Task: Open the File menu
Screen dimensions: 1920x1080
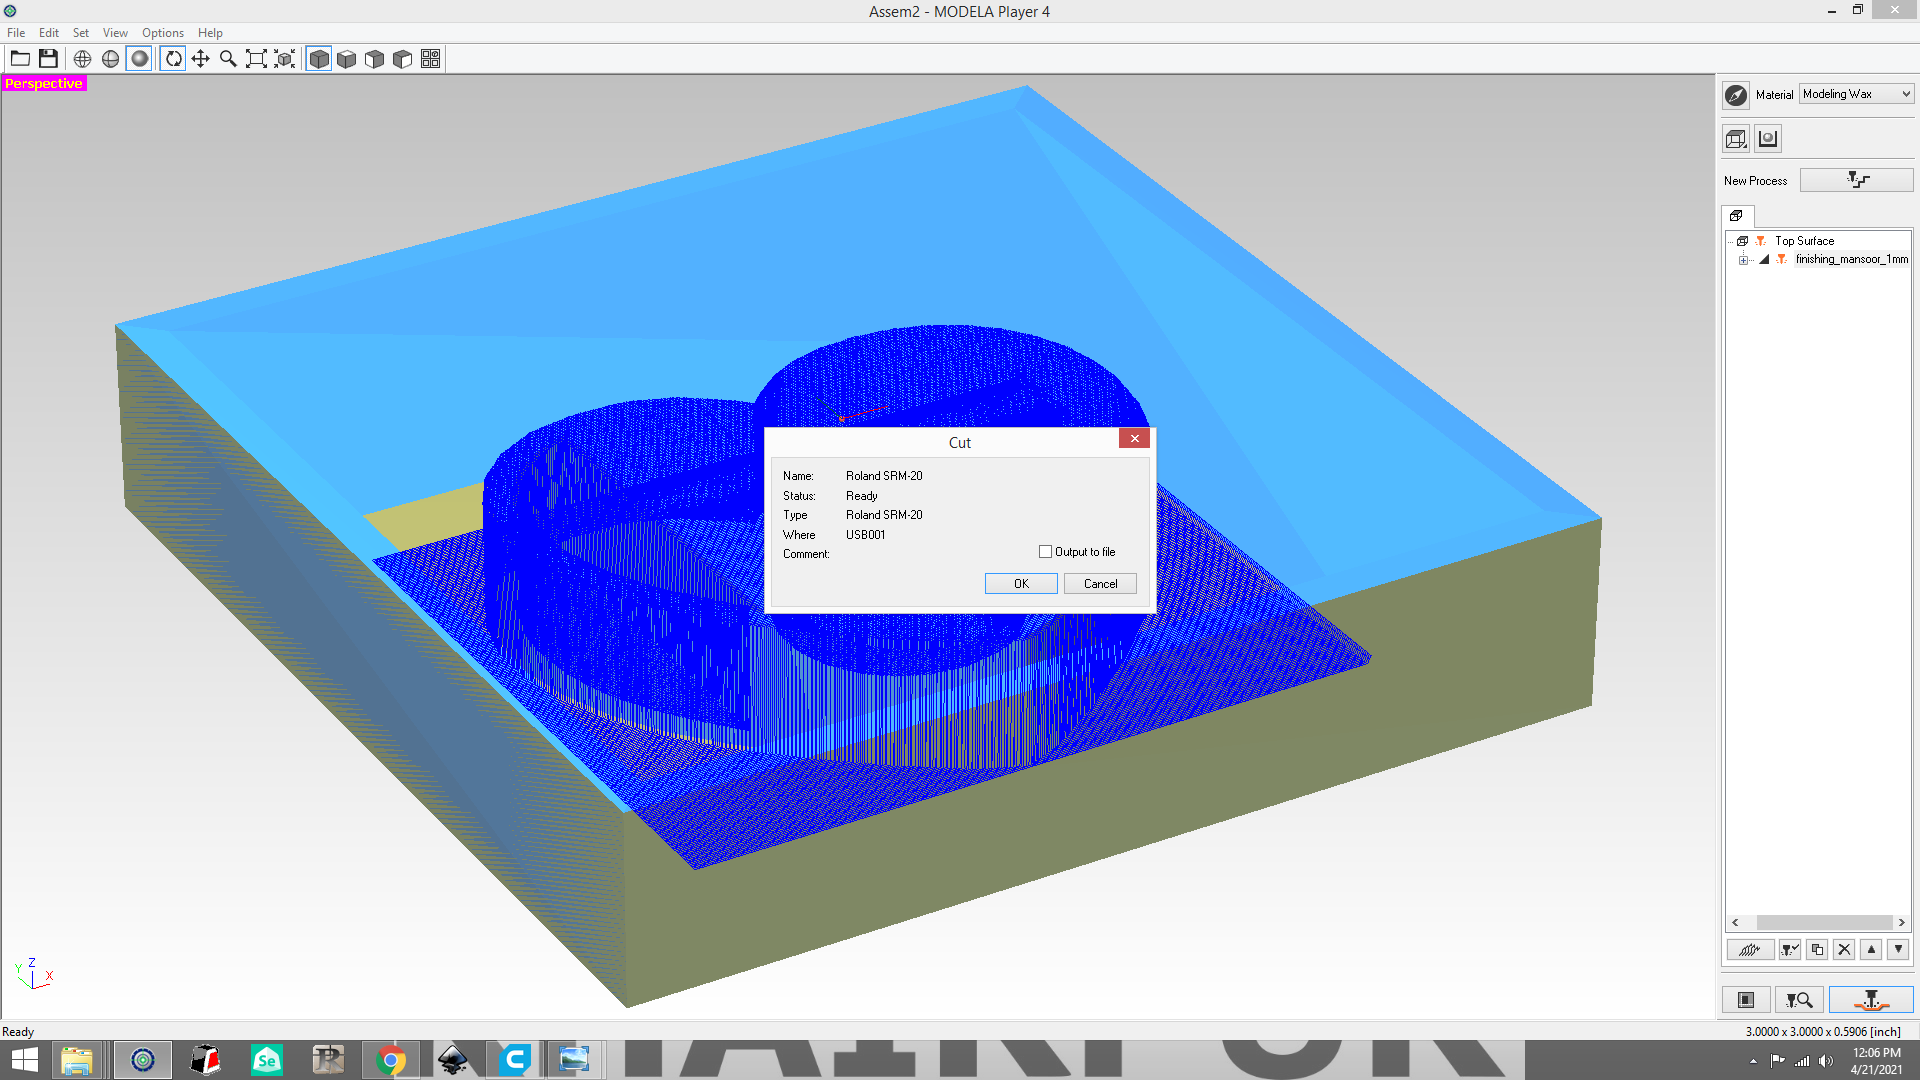Action: coord(16,33)
